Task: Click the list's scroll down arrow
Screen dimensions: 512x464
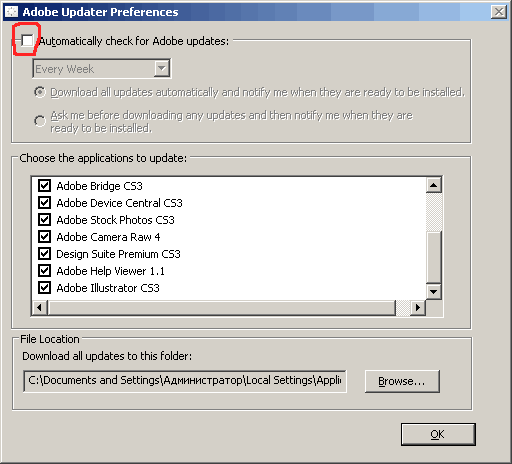Action: [434, 292]
